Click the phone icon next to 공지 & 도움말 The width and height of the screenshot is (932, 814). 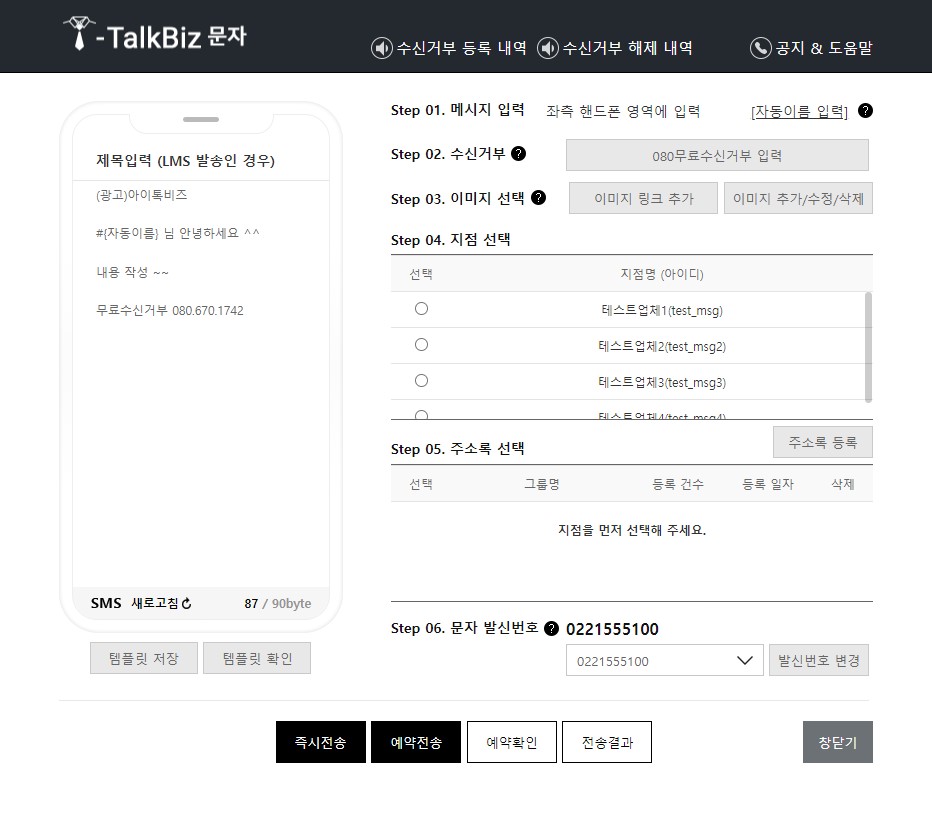tap(758, 47)
